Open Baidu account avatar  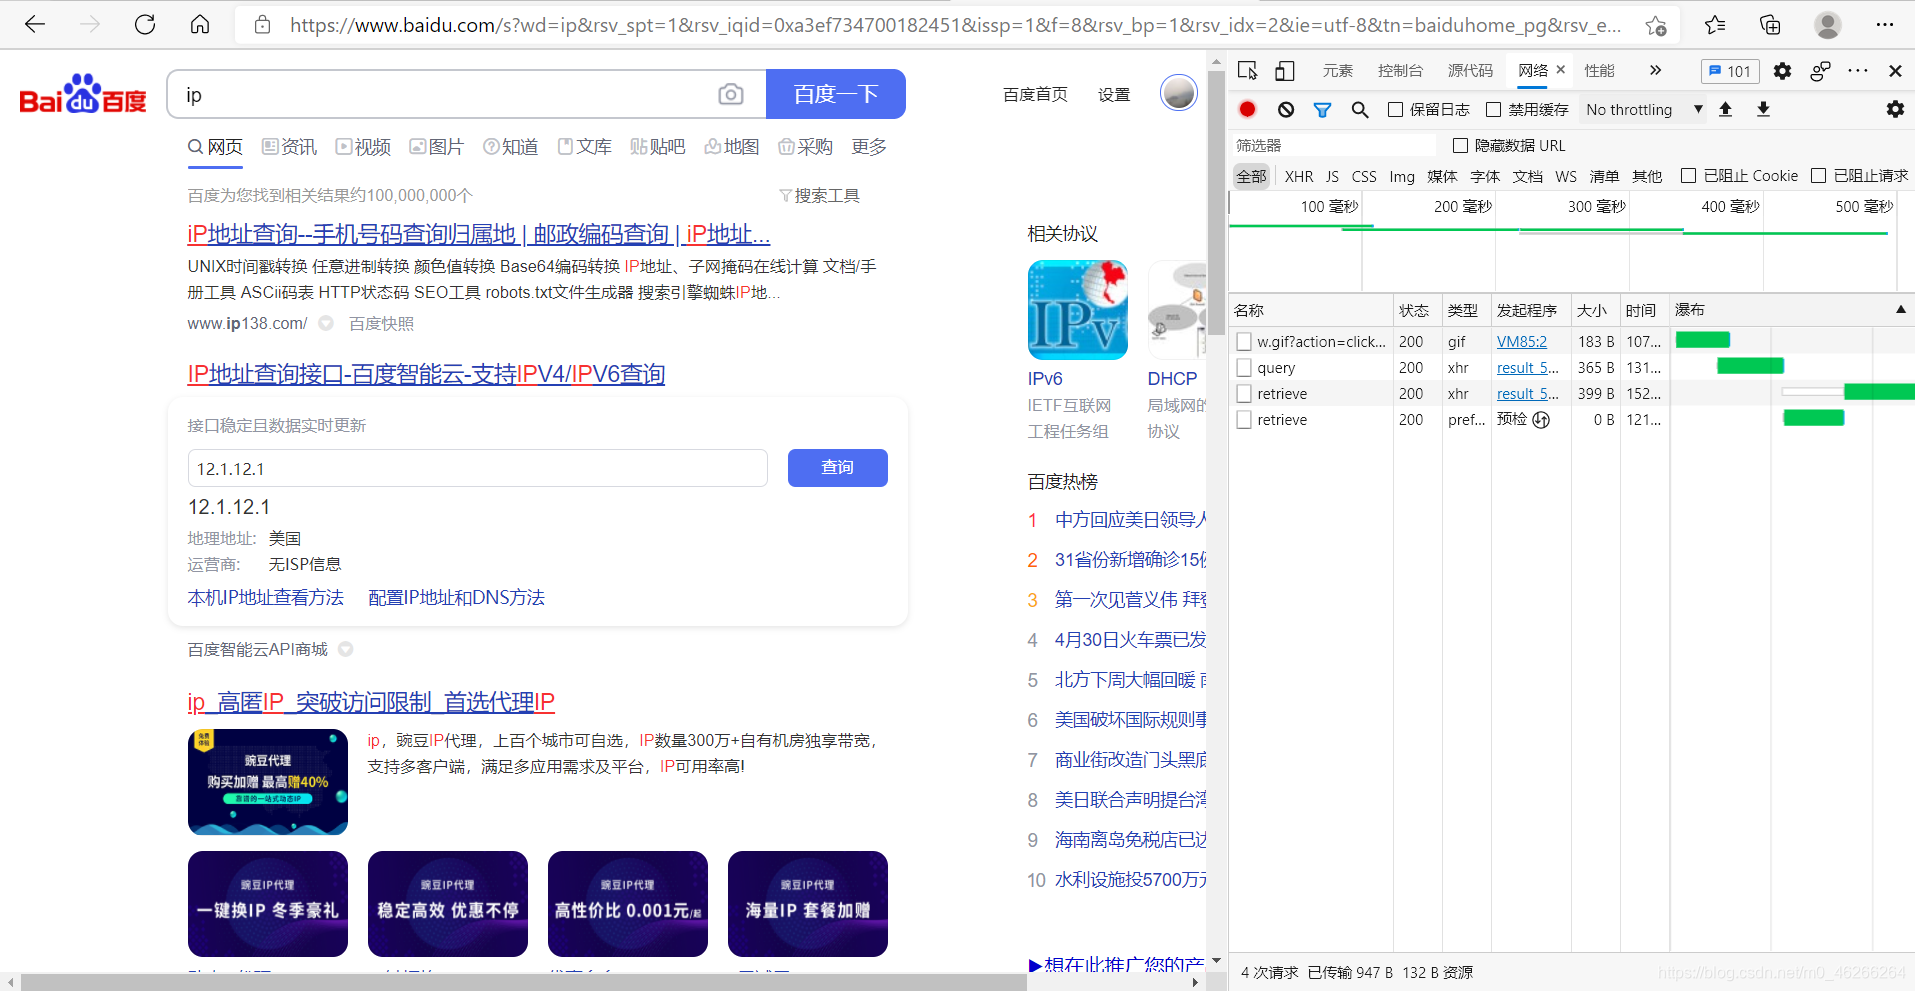(1179, 93)
